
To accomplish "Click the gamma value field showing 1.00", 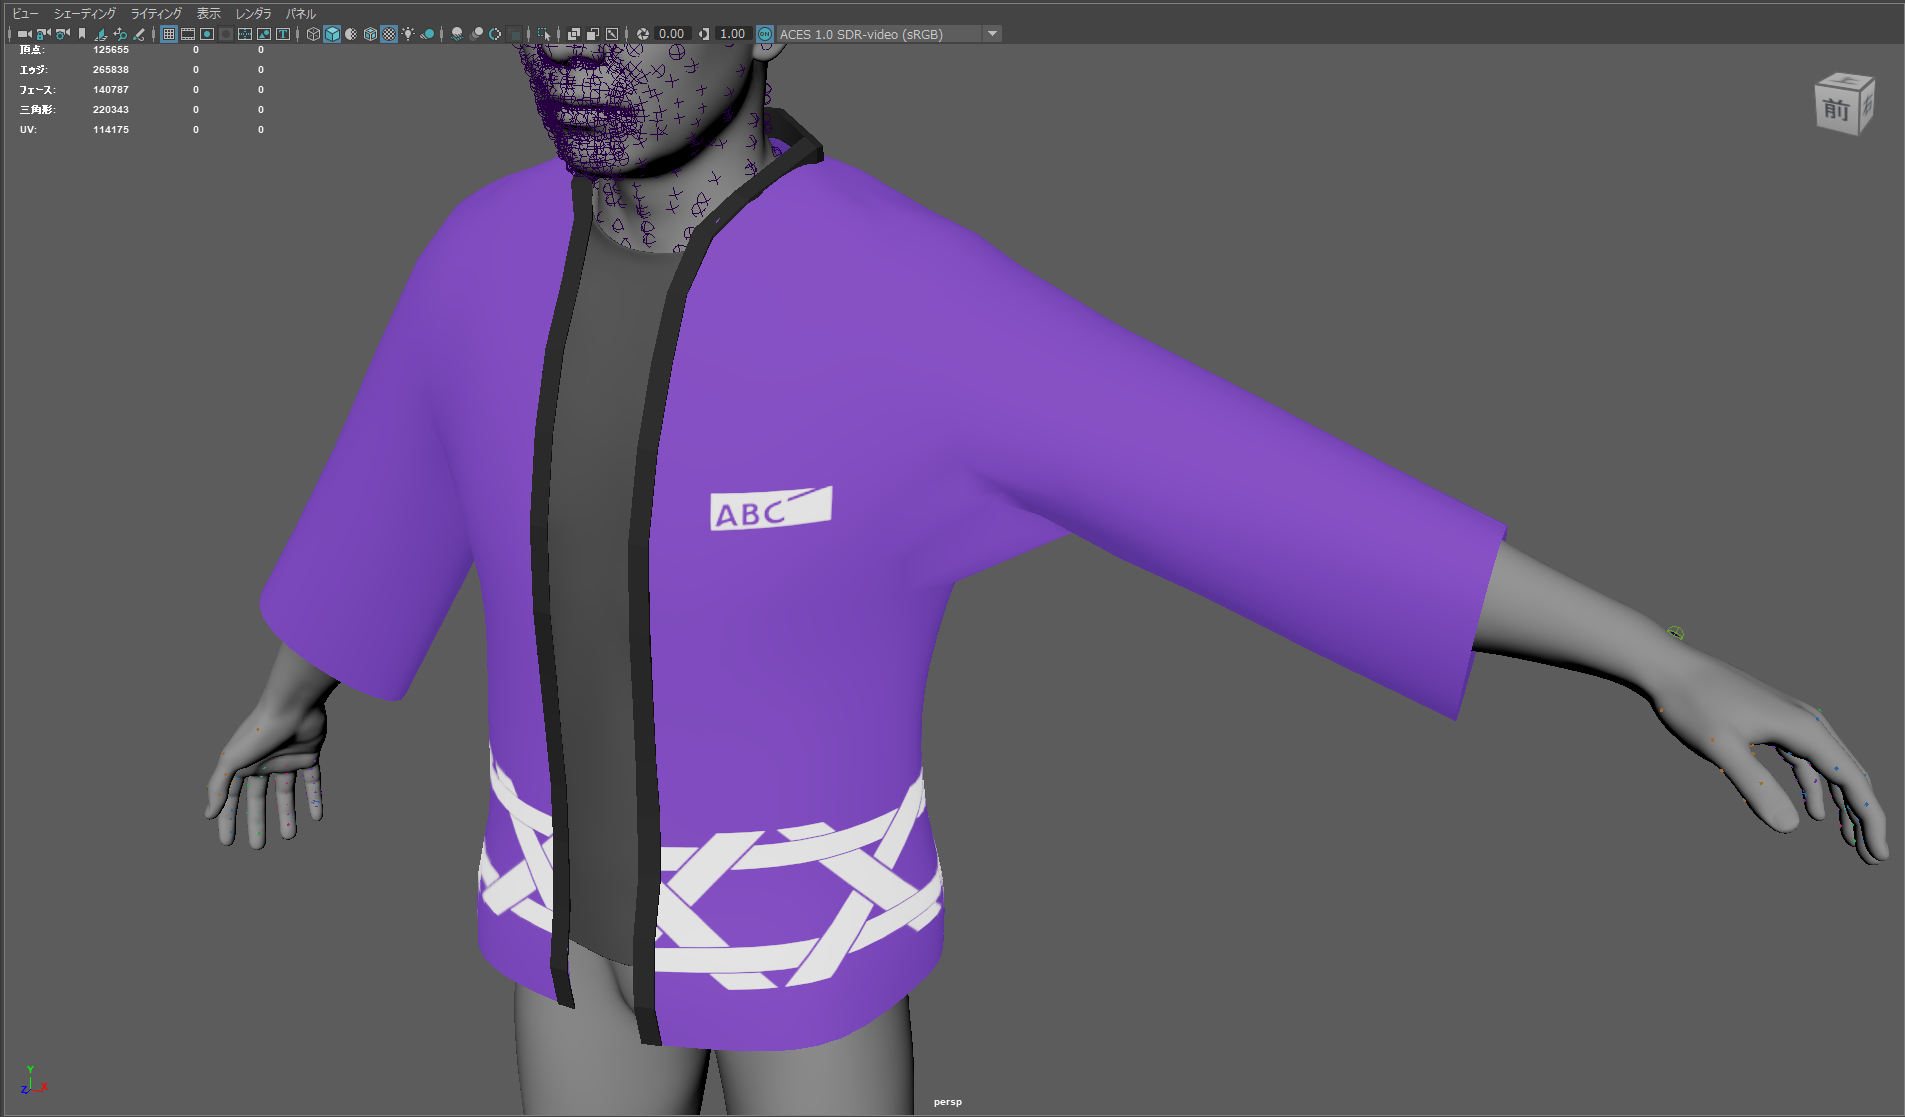I will (732, 34).
